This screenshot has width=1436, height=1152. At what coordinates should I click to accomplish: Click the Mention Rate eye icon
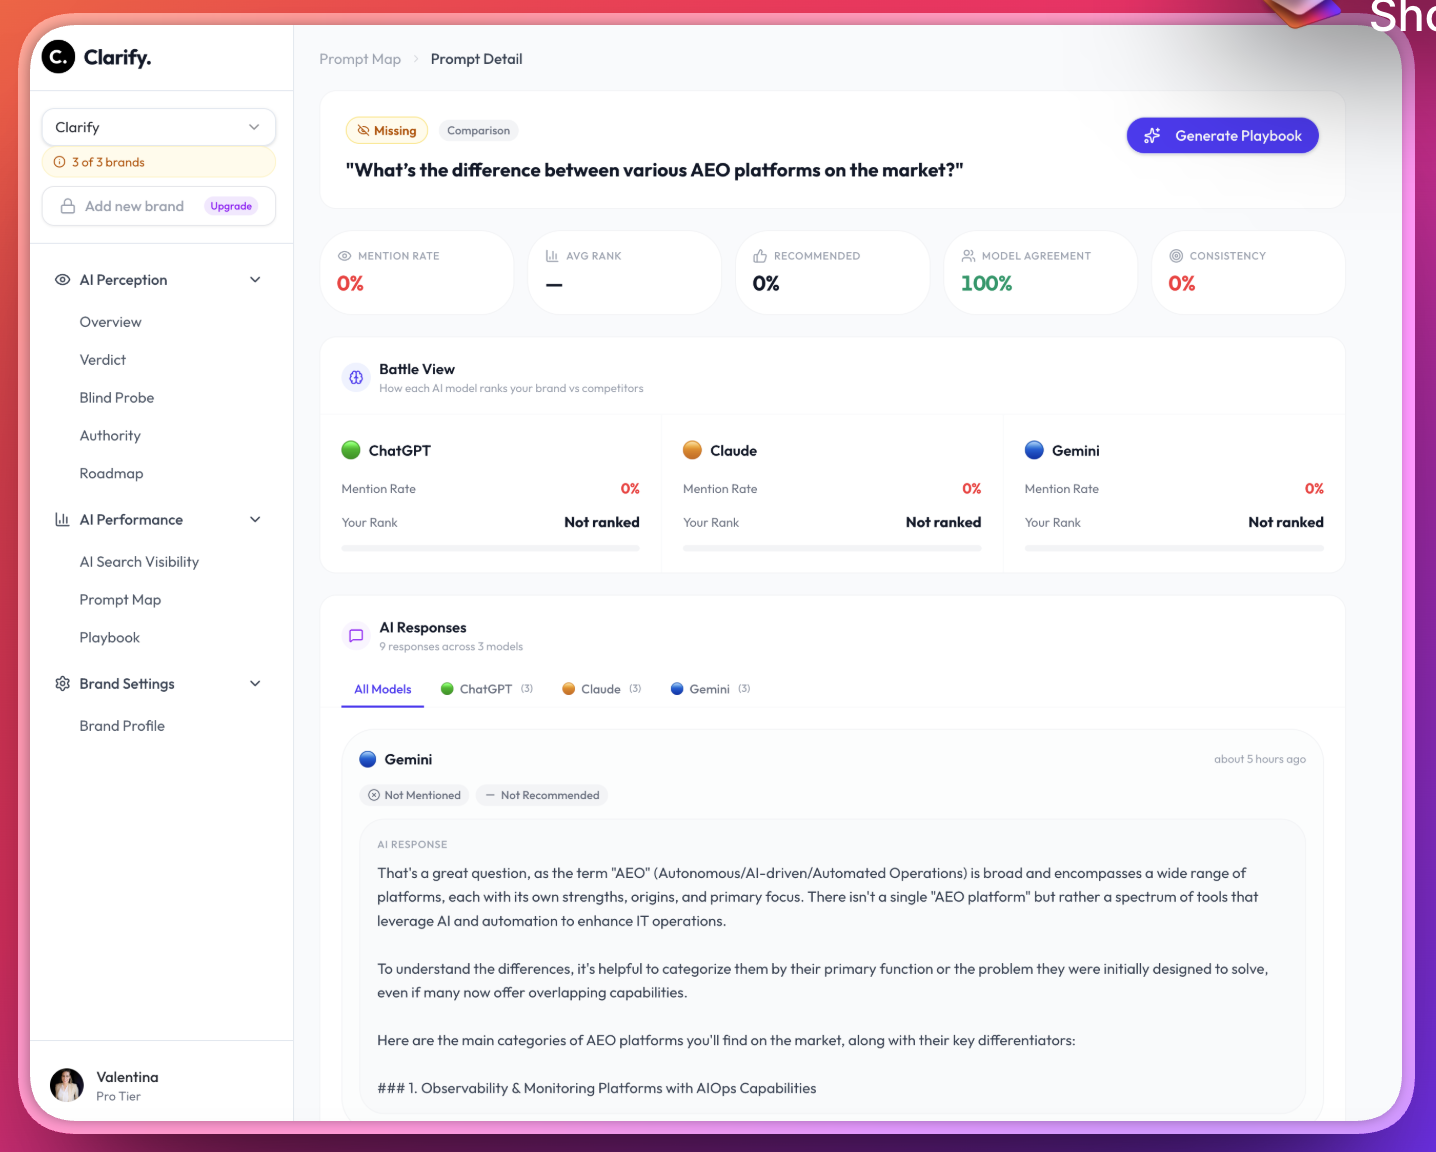pos(345,256)
